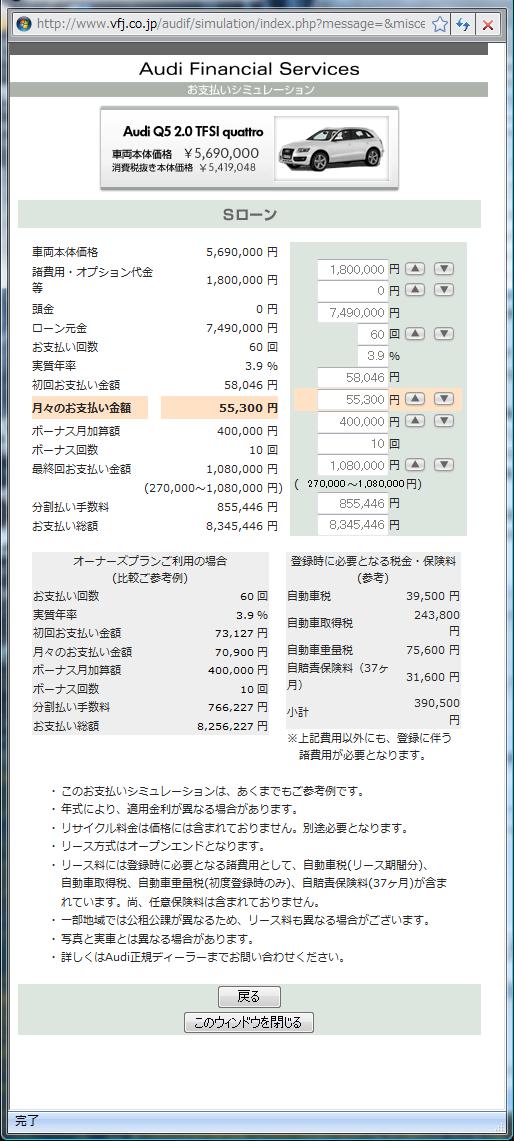Raise the 55,300 yen monthly payment with up arrow
The image size is (514, 1141).
[414, 398]
